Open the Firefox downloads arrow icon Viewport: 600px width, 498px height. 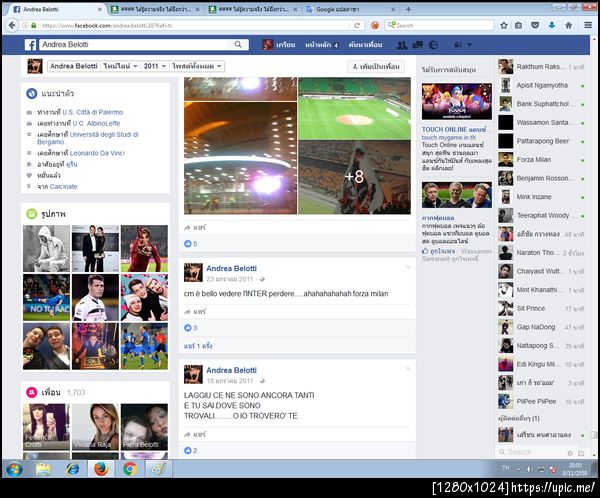pos(552,25)
